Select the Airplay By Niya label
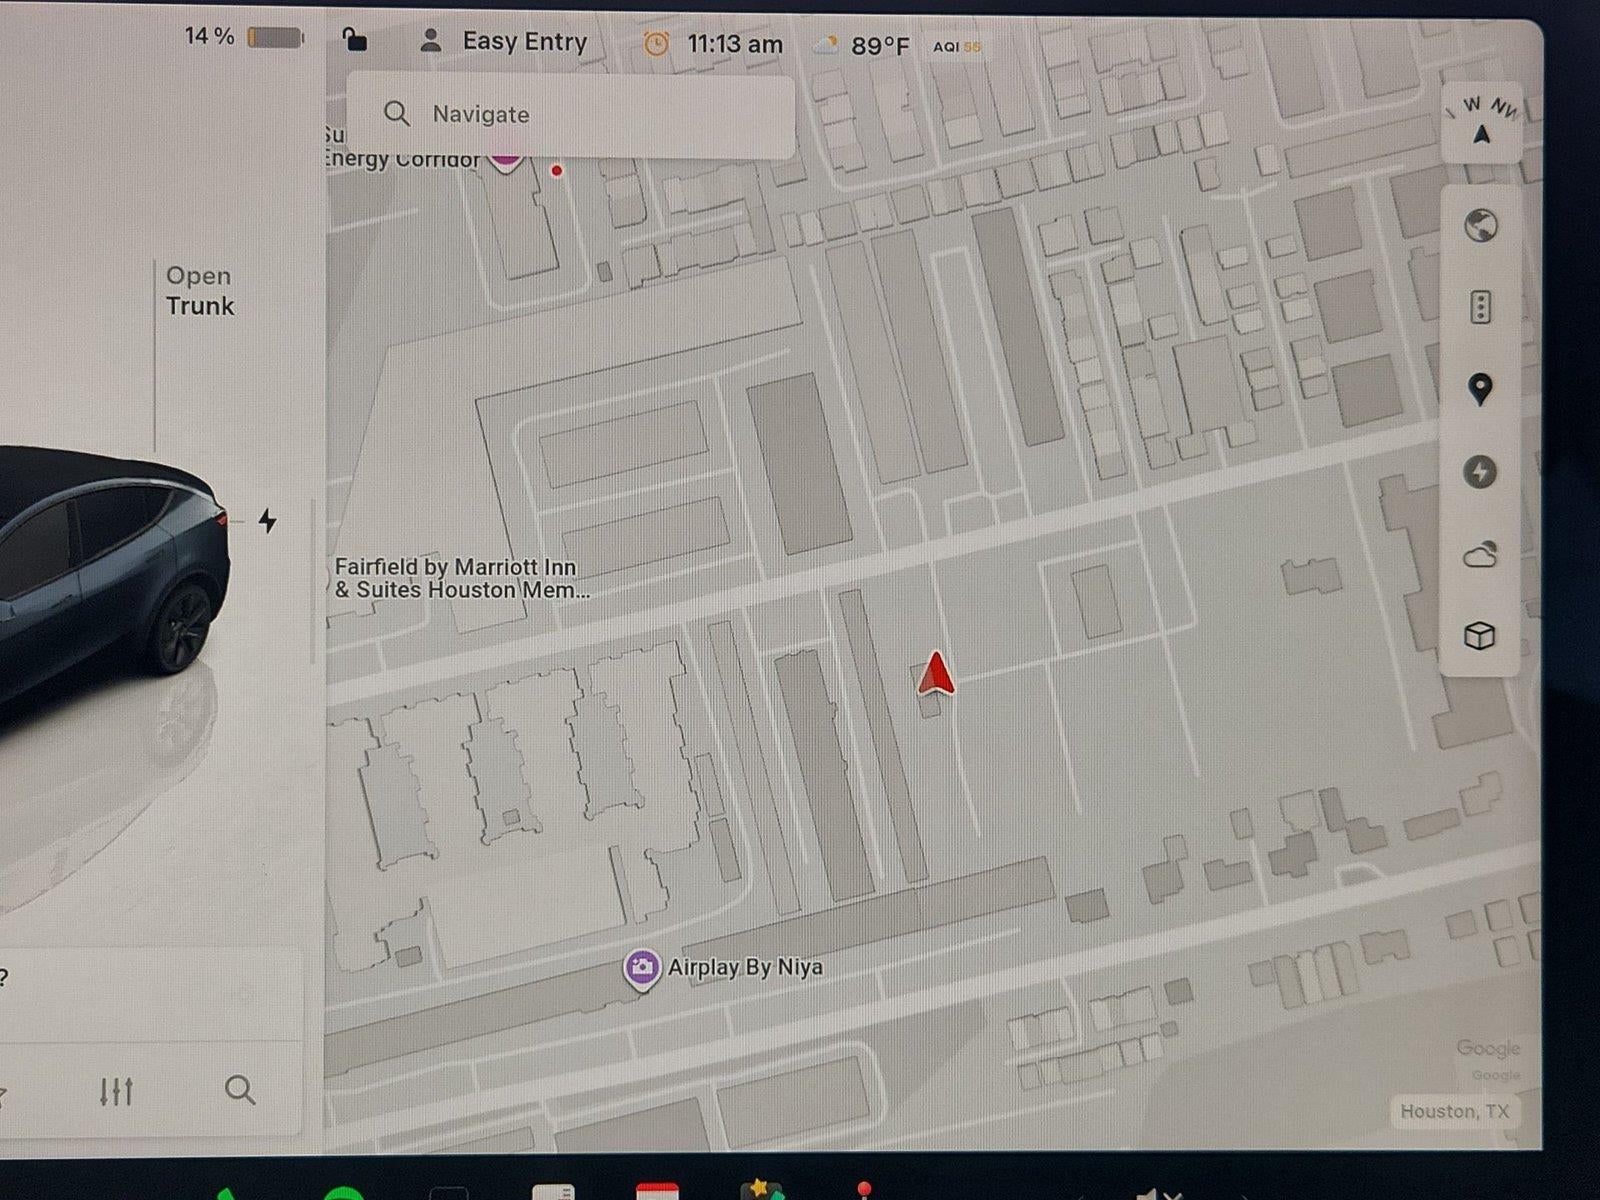1600x1200 pixels. point(745,967)
